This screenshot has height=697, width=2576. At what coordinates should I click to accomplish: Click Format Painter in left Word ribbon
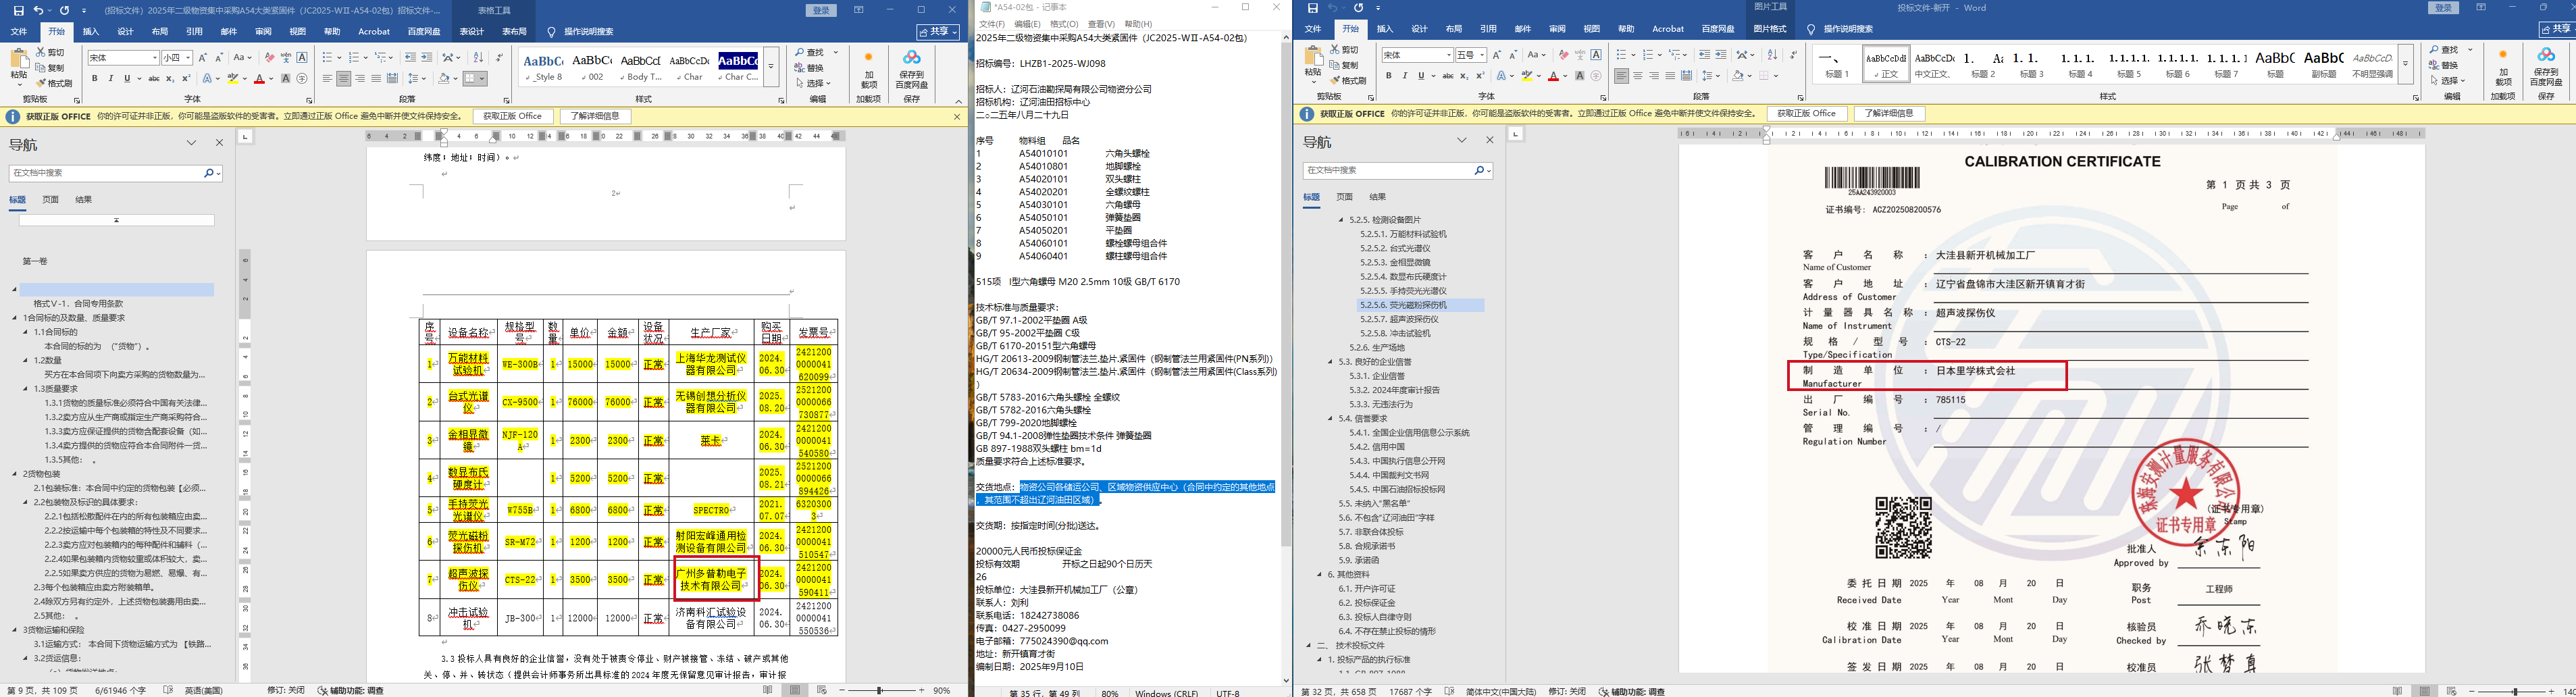coord(54,83)
